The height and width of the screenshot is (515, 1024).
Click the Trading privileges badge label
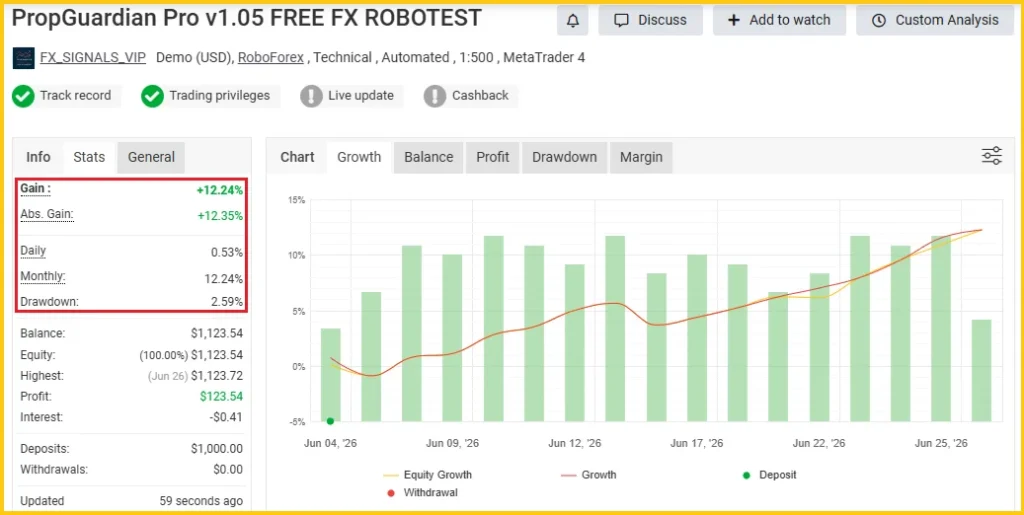click(x=219, y=96)
